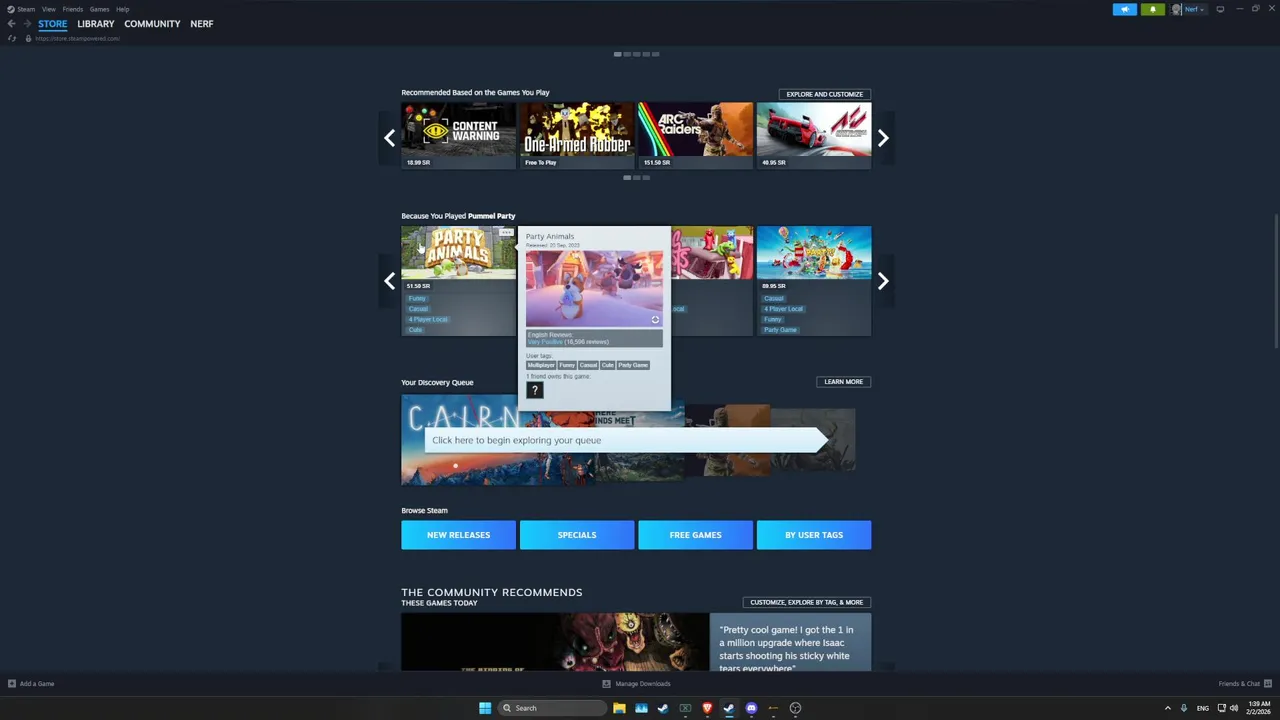1280x720 pixels.
Task: Click Add a Game
Action: (30, 684)
